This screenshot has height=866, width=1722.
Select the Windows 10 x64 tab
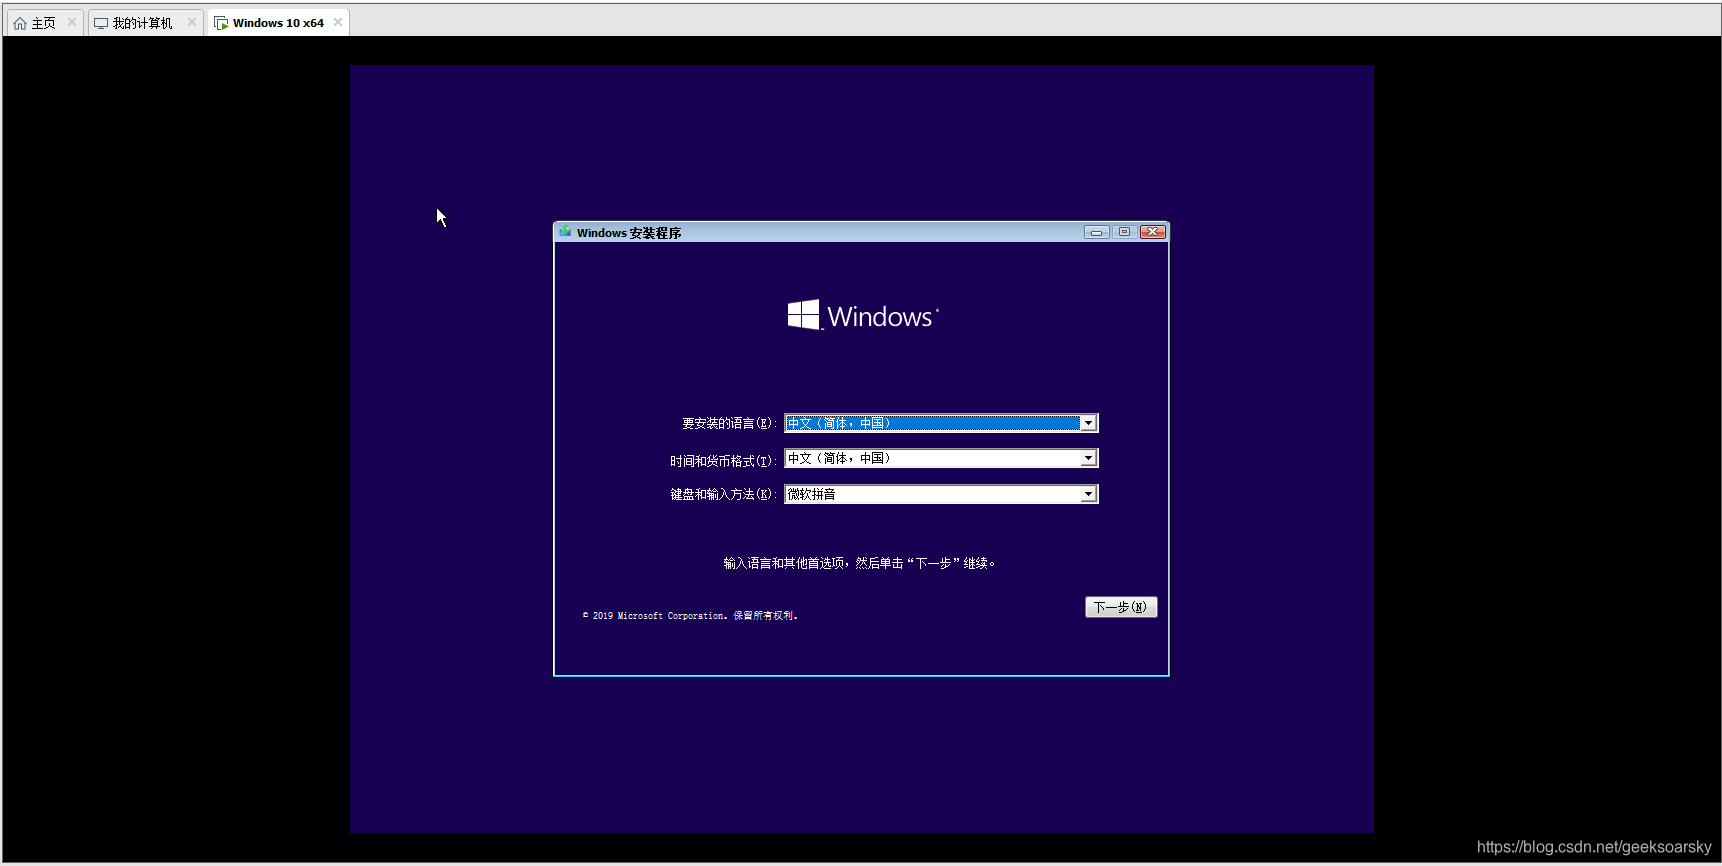tap(278, 23)
